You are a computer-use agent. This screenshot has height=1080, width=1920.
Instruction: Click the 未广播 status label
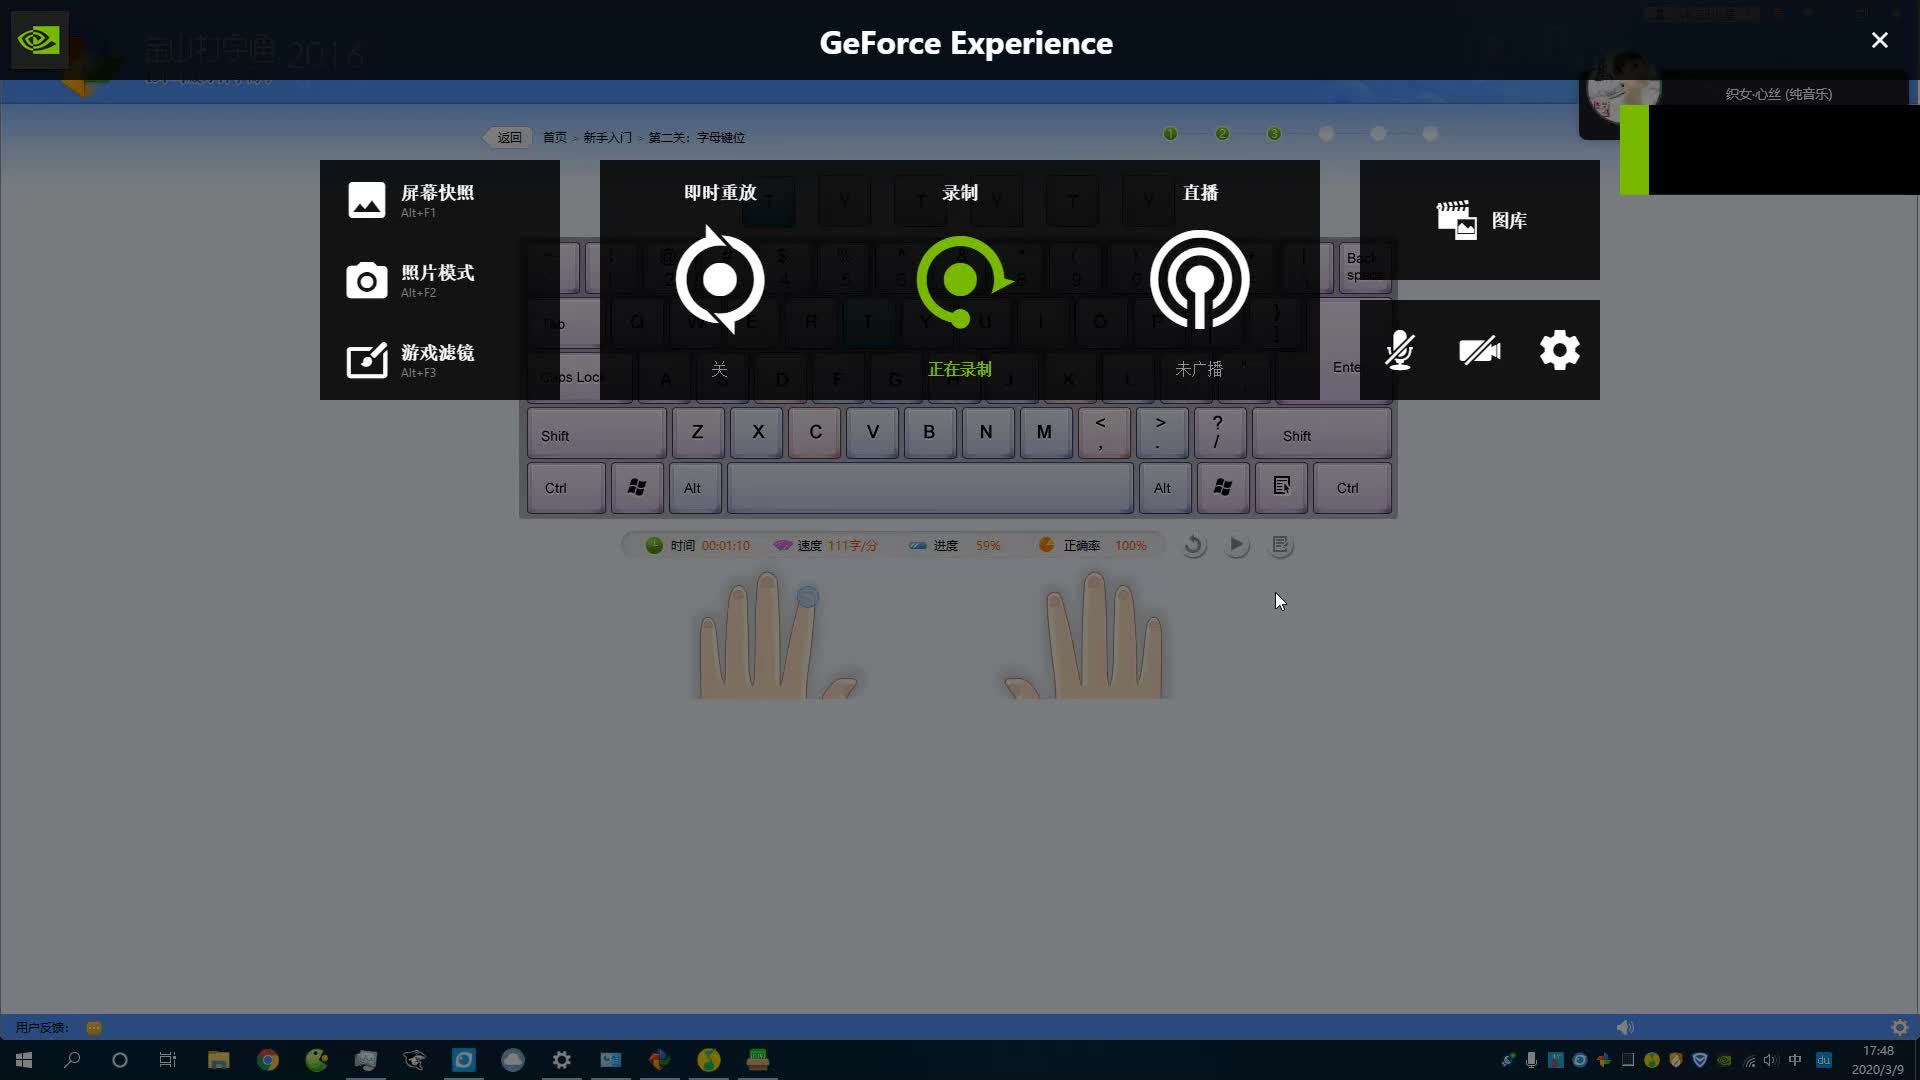coord(1199,369)
